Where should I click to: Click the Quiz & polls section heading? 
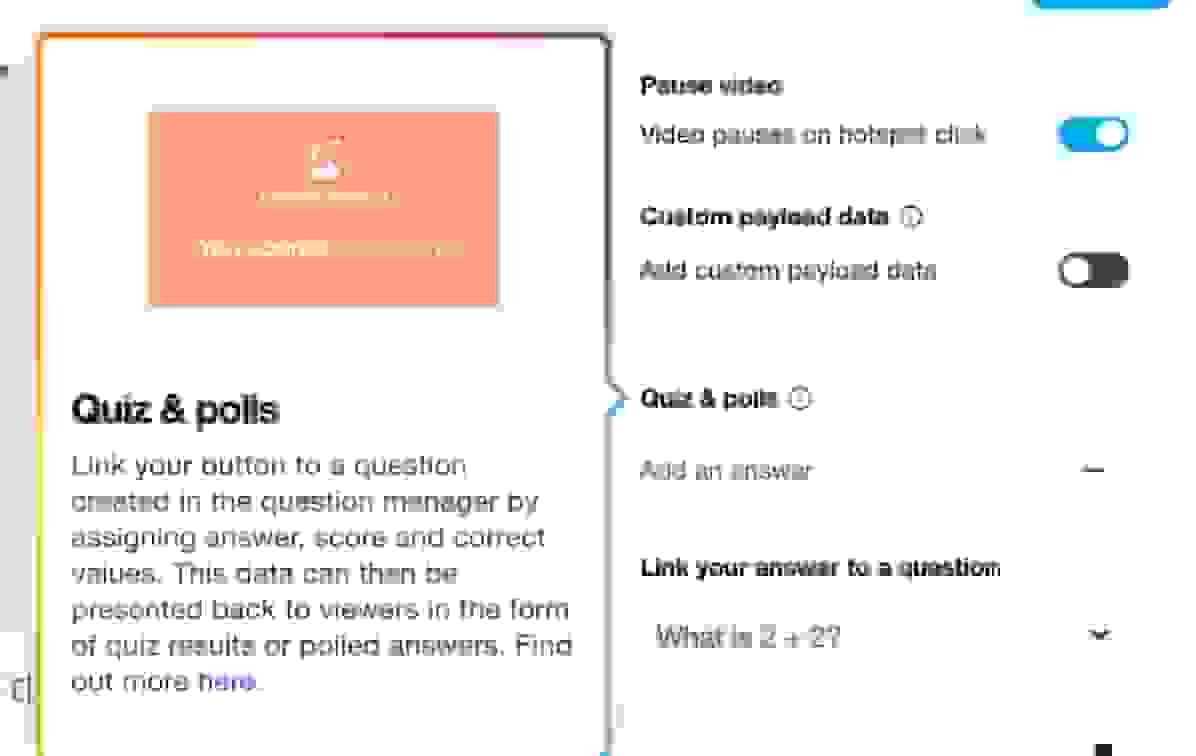(x=708, y=399)
